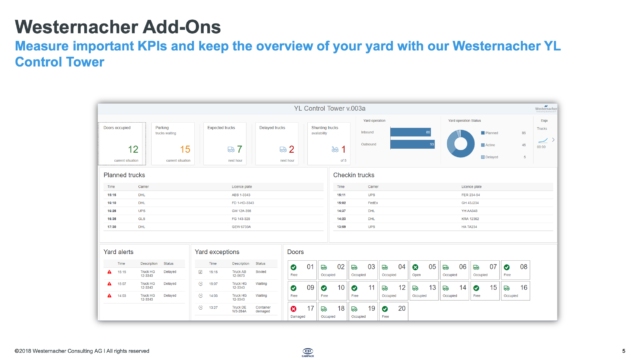Click the 'Yard alerts' section title
The height and width of the screenshot is (360, 640).
click(118, 252)
